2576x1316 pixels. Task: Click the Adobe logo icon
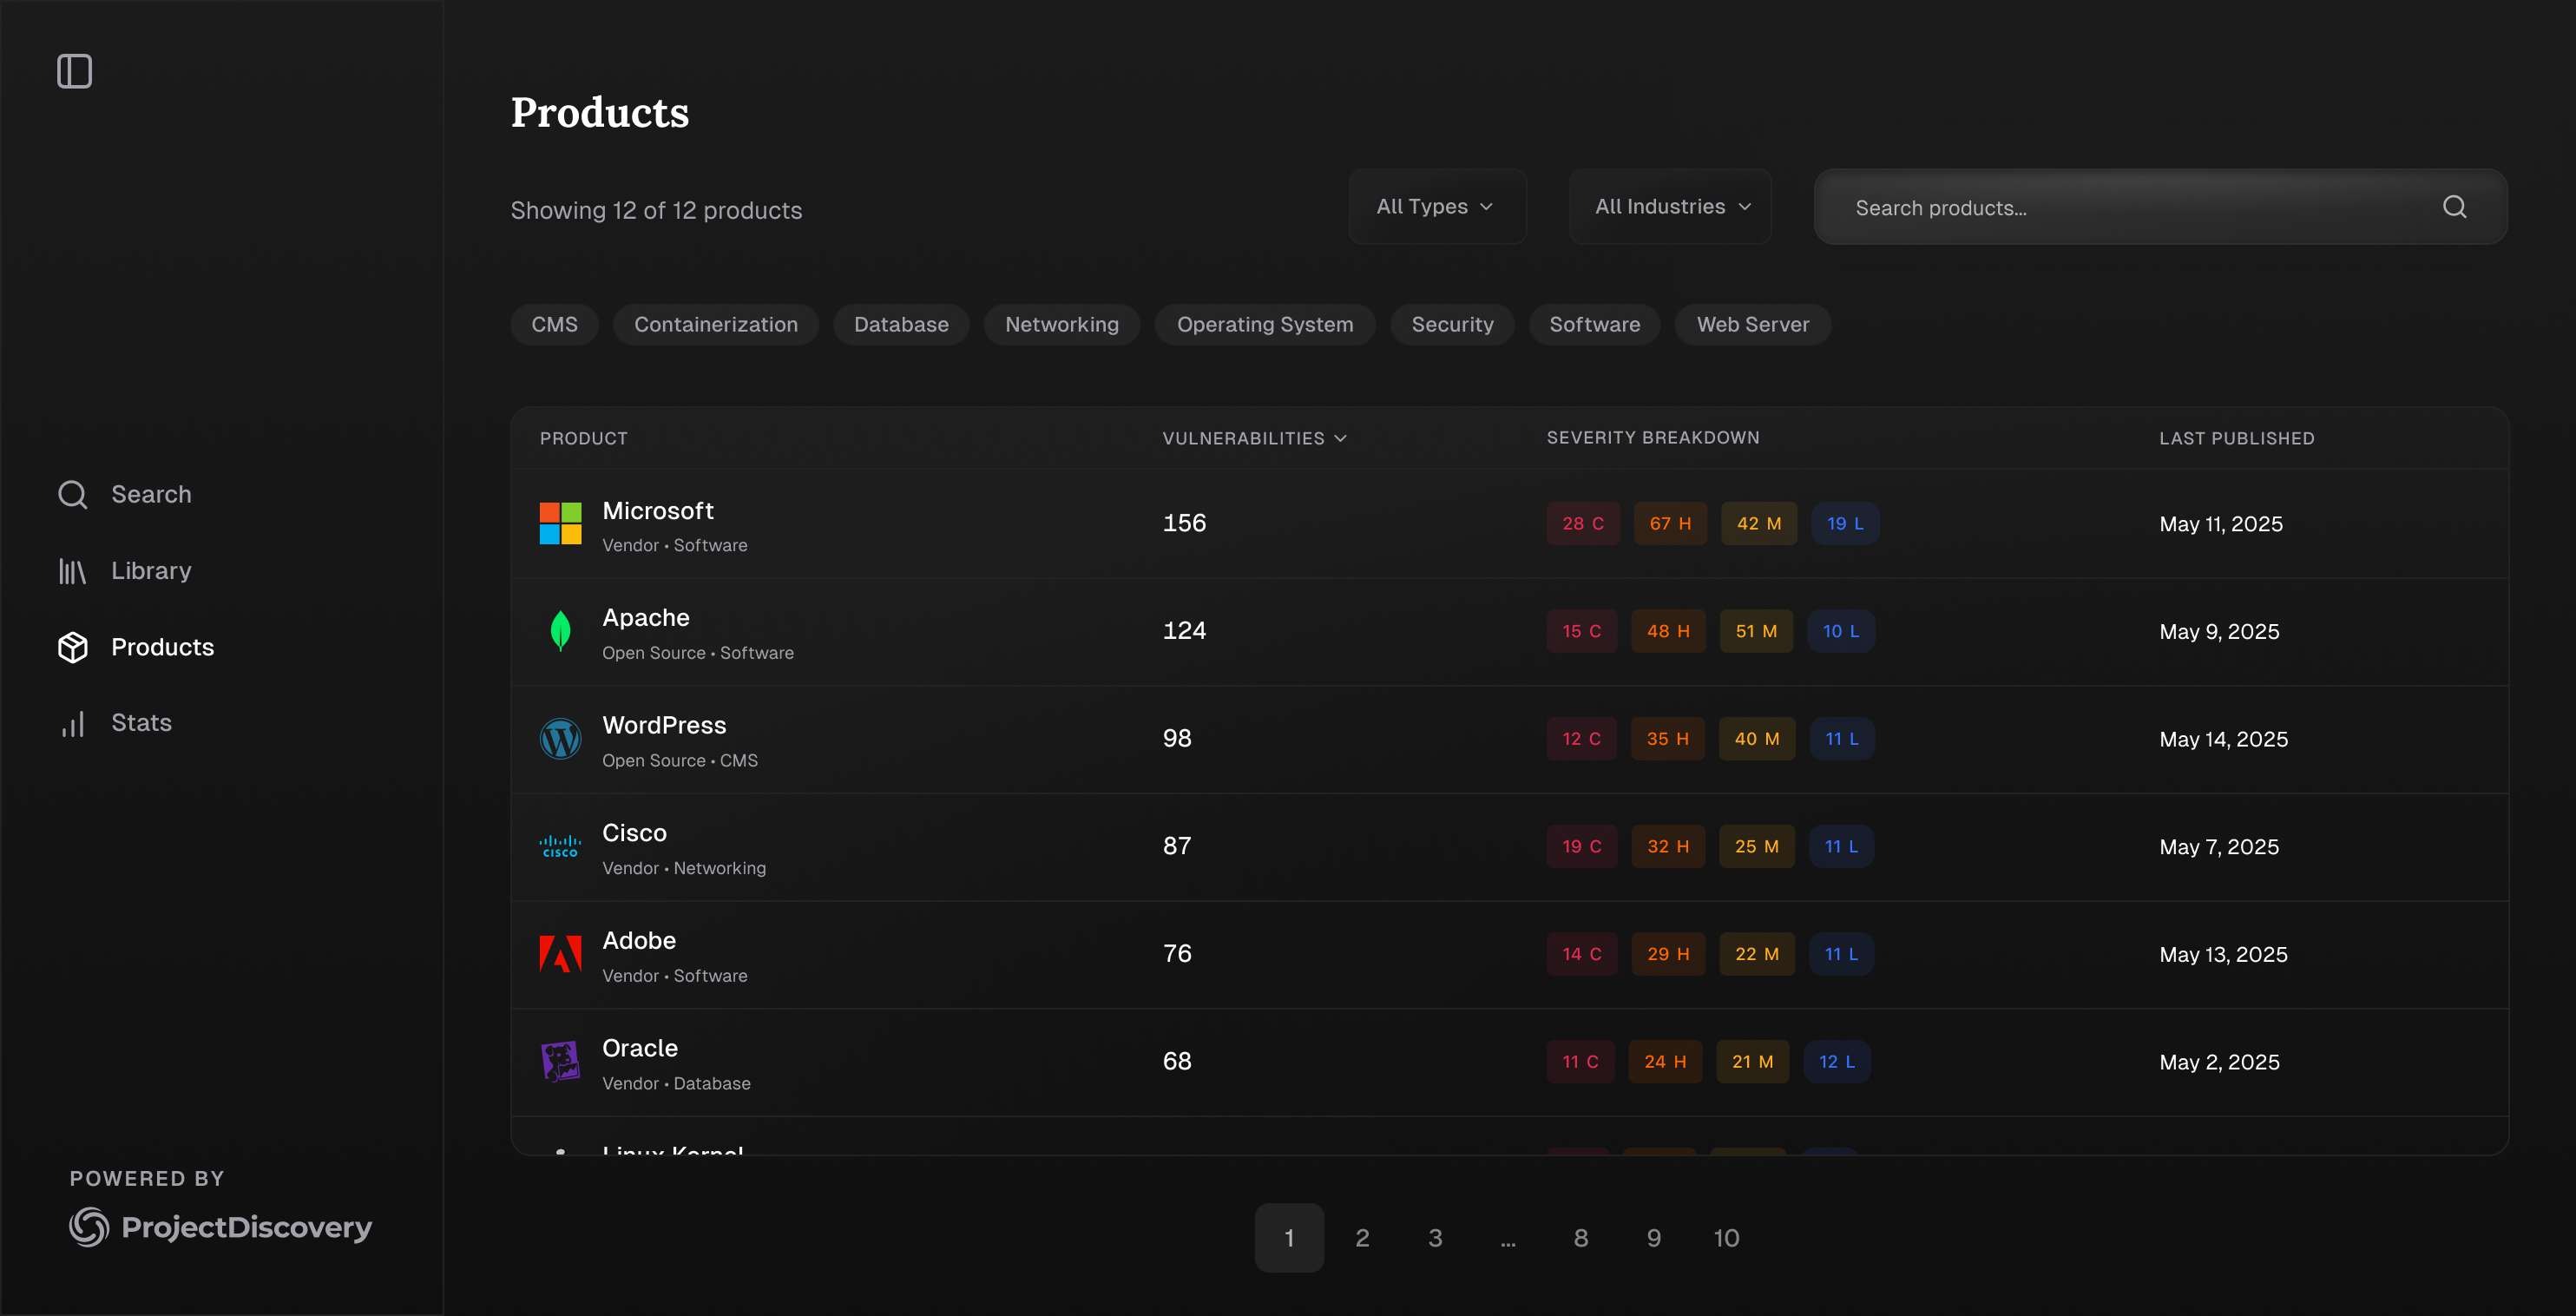click(560, 954)
